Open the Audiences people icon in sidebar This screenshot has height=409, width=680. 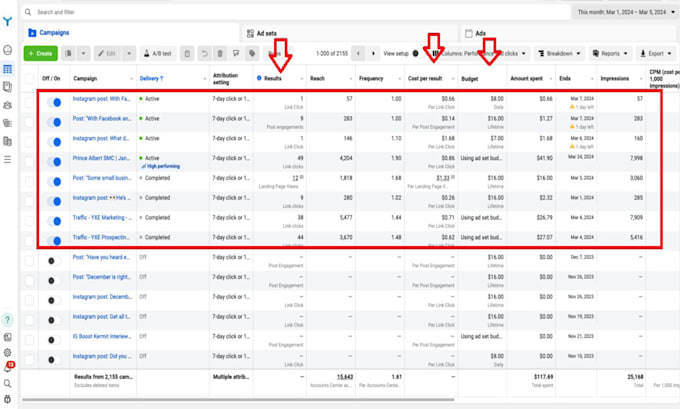tap(7, 105)
